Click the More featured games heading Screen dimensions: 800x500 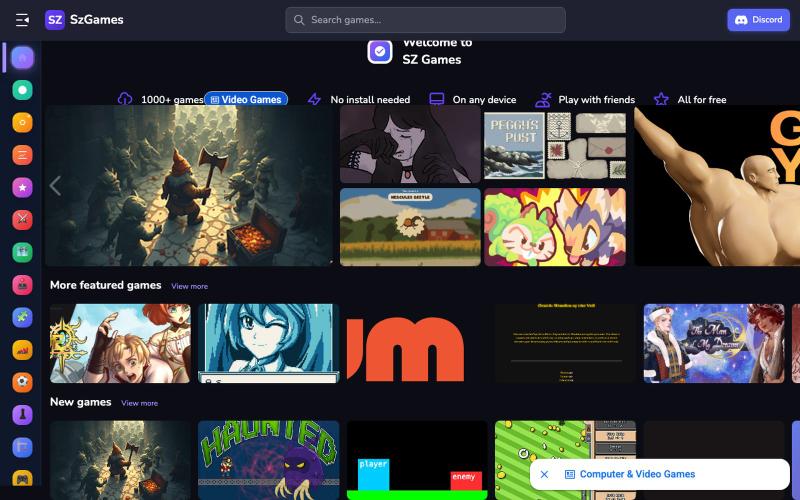pyautogui.click(x=106, y=285)
